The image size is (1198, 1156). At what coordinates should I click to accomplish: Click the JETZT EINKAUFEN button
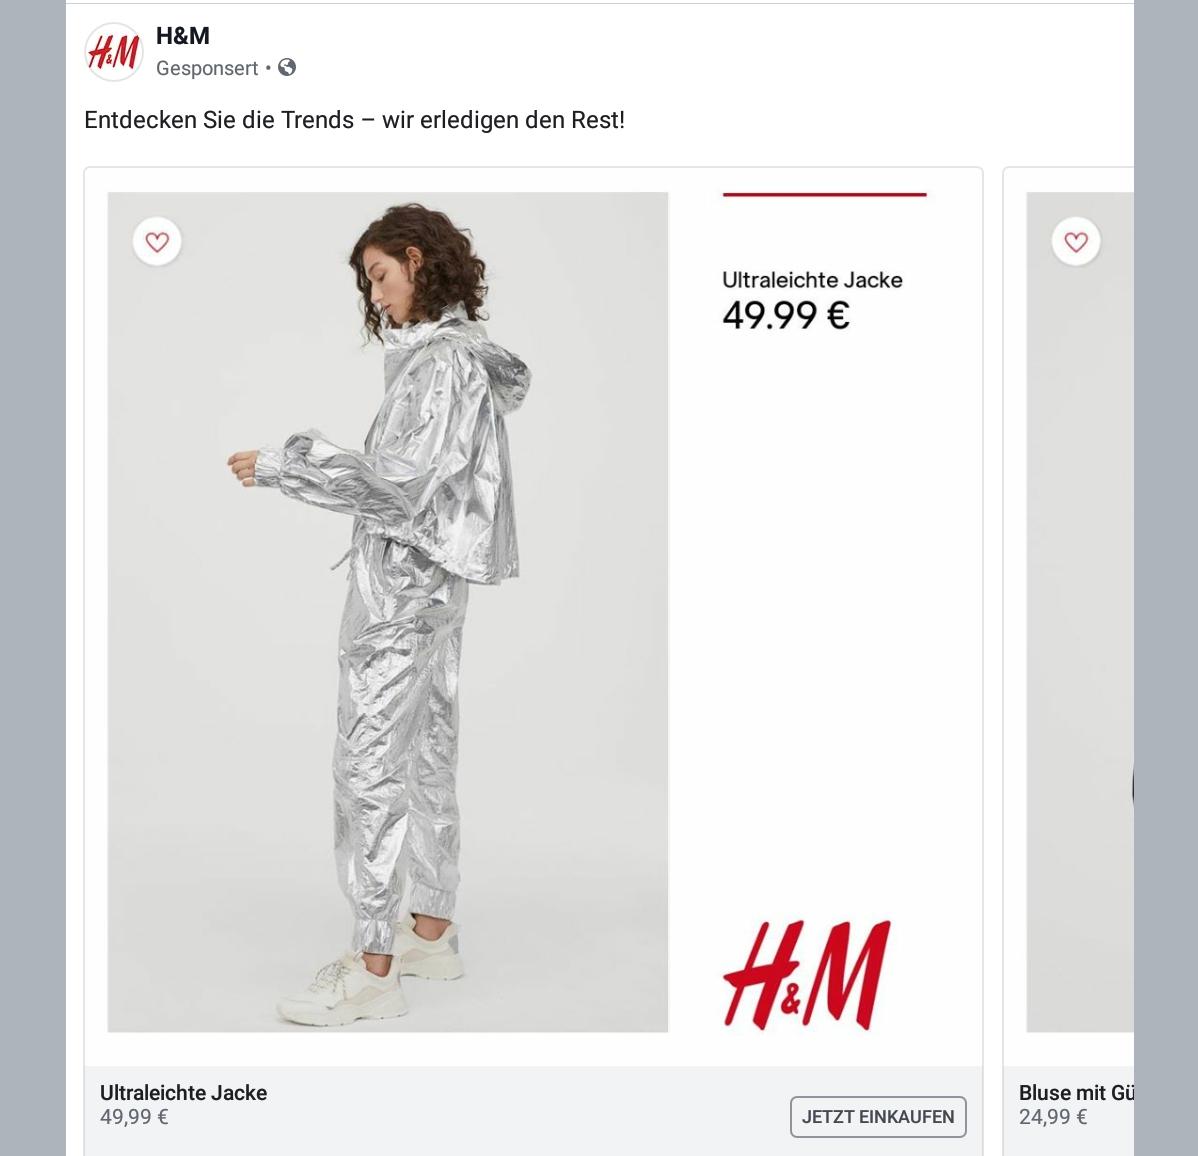click(x=878, y=1116)
